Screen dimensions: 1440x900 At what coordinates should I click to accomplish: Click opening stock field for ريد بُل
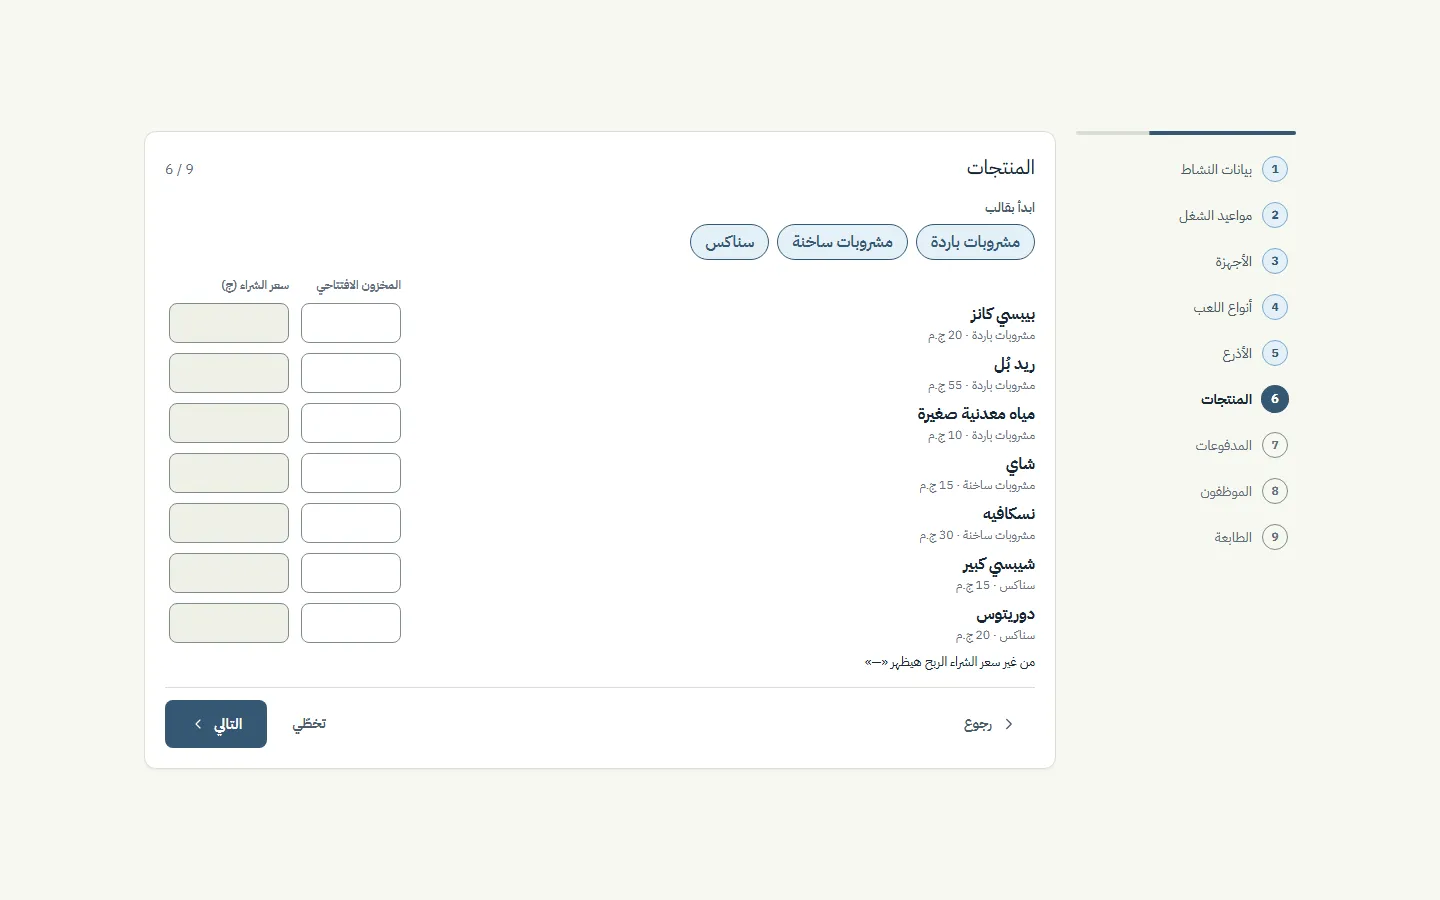click(x=351, y=373)
